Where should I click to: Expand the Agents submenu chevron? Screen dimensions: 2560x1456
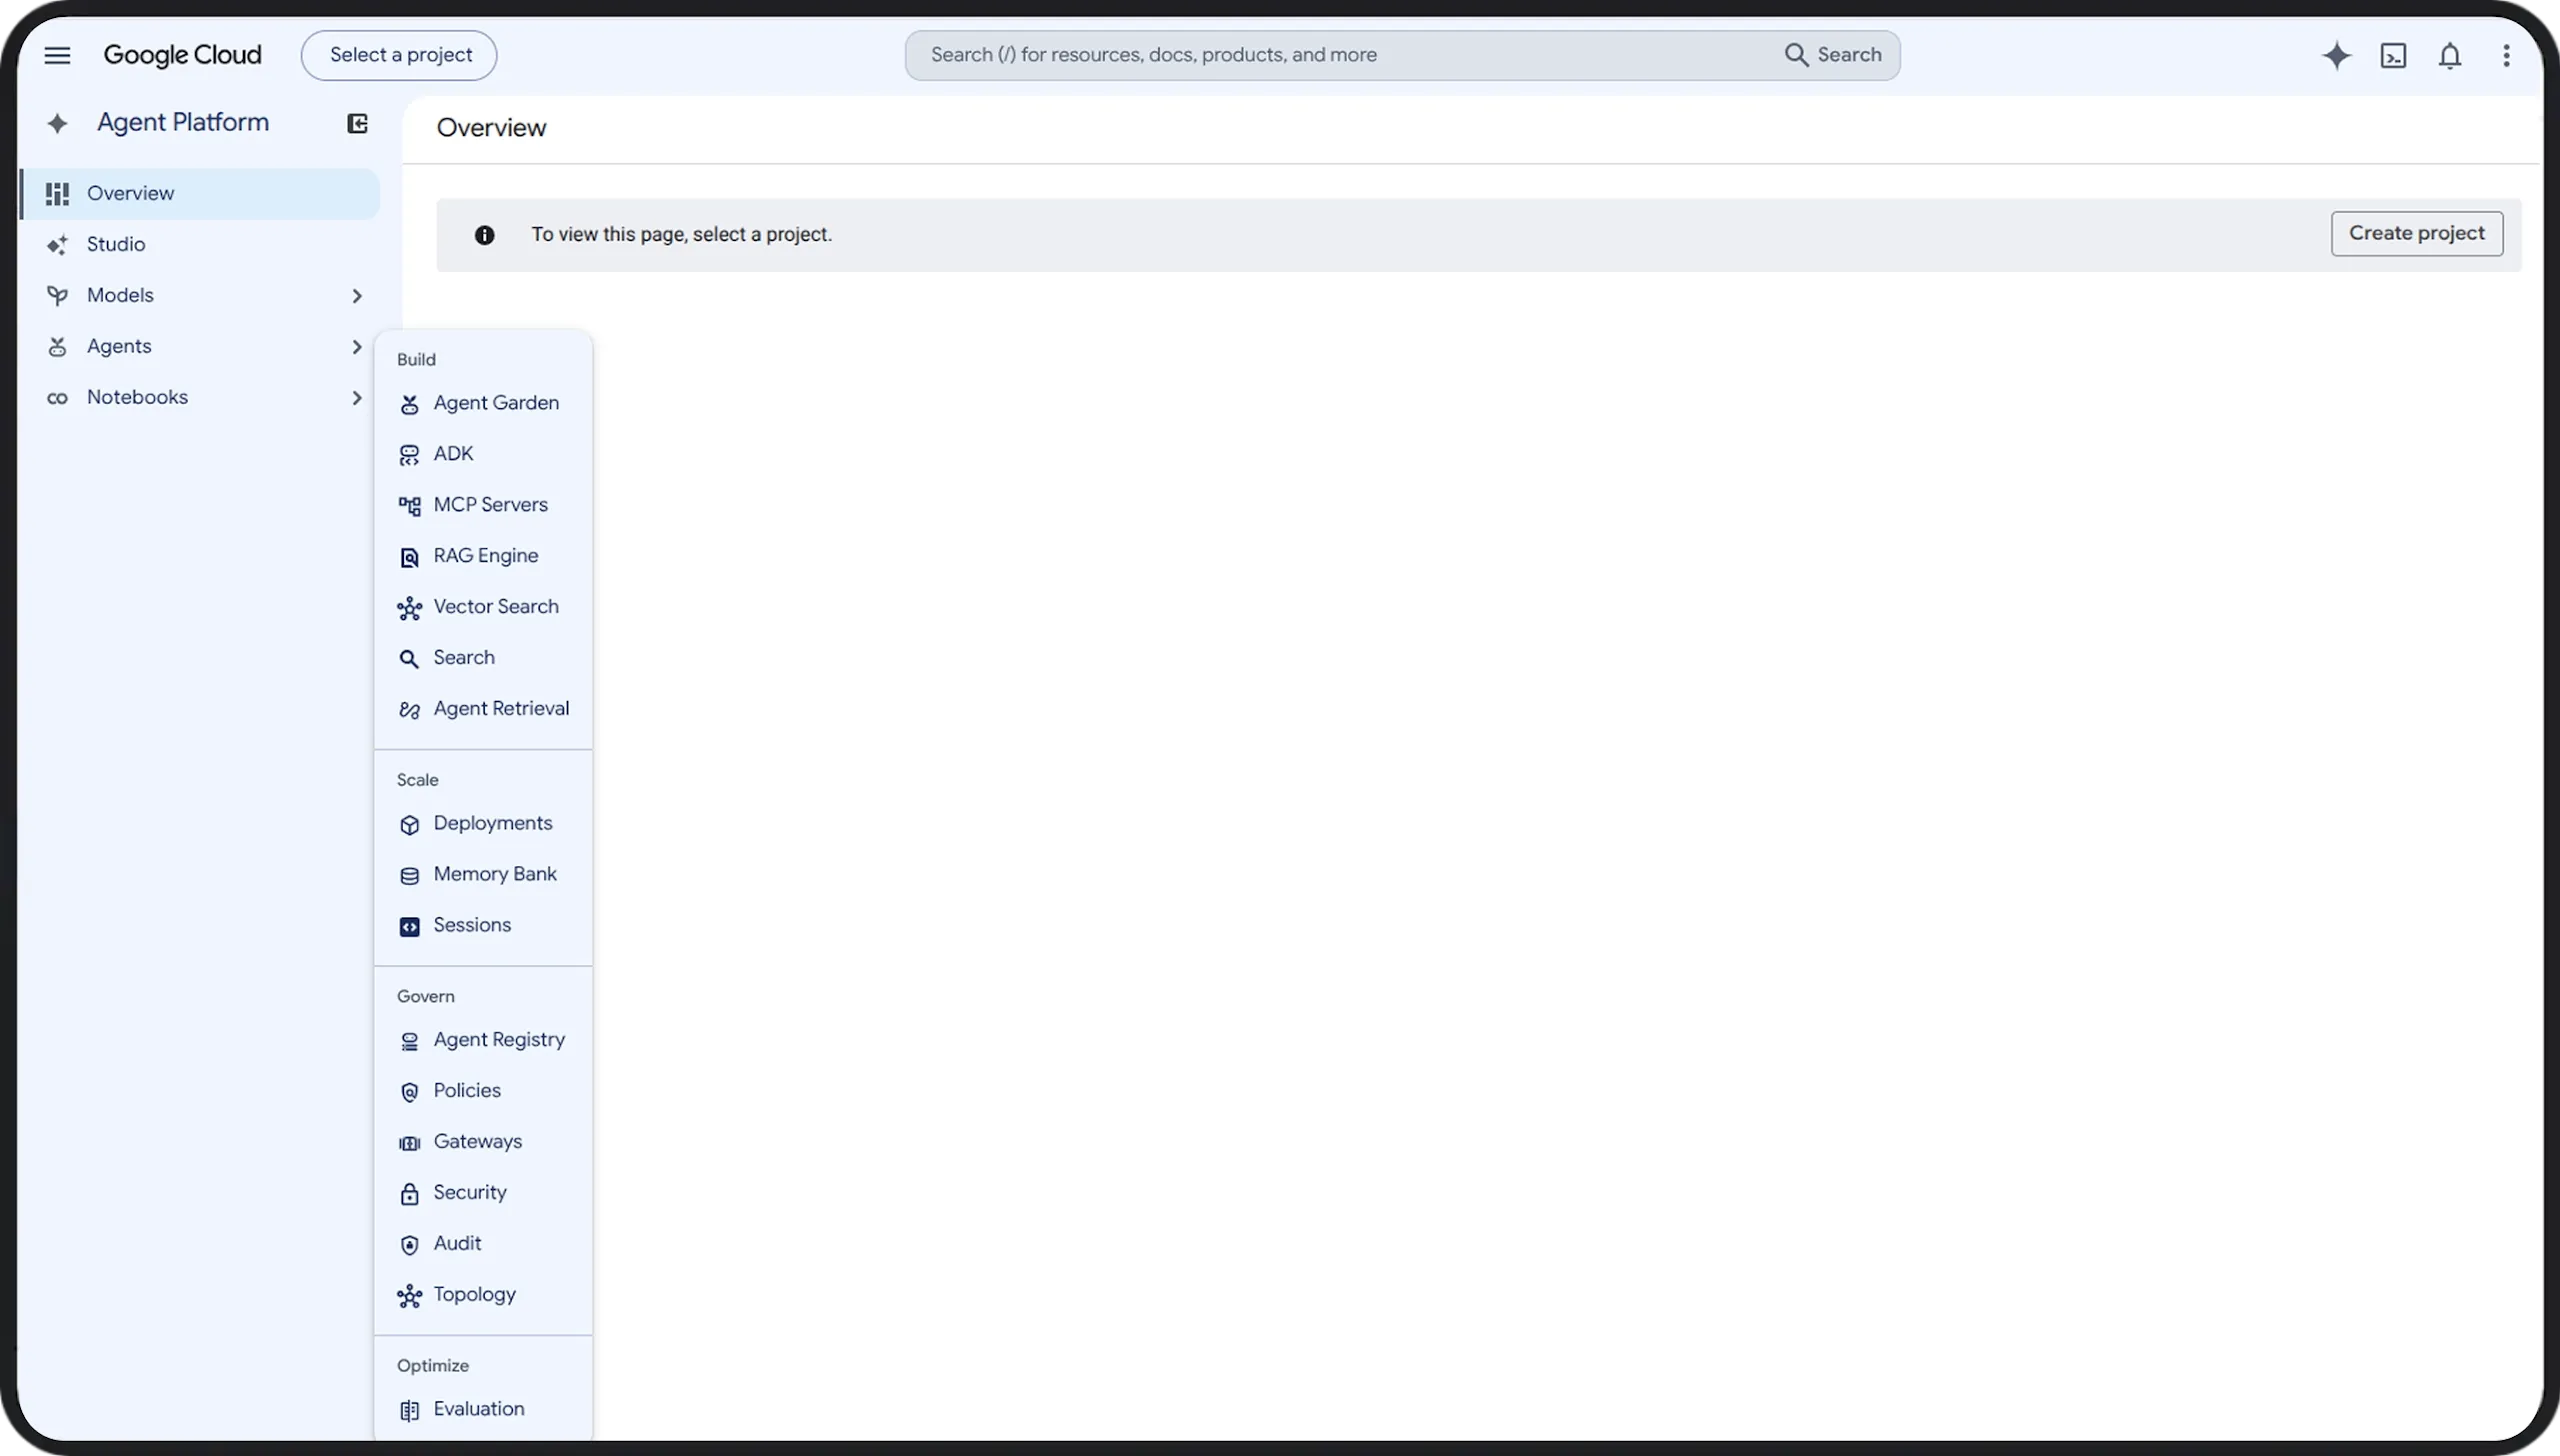357,347
